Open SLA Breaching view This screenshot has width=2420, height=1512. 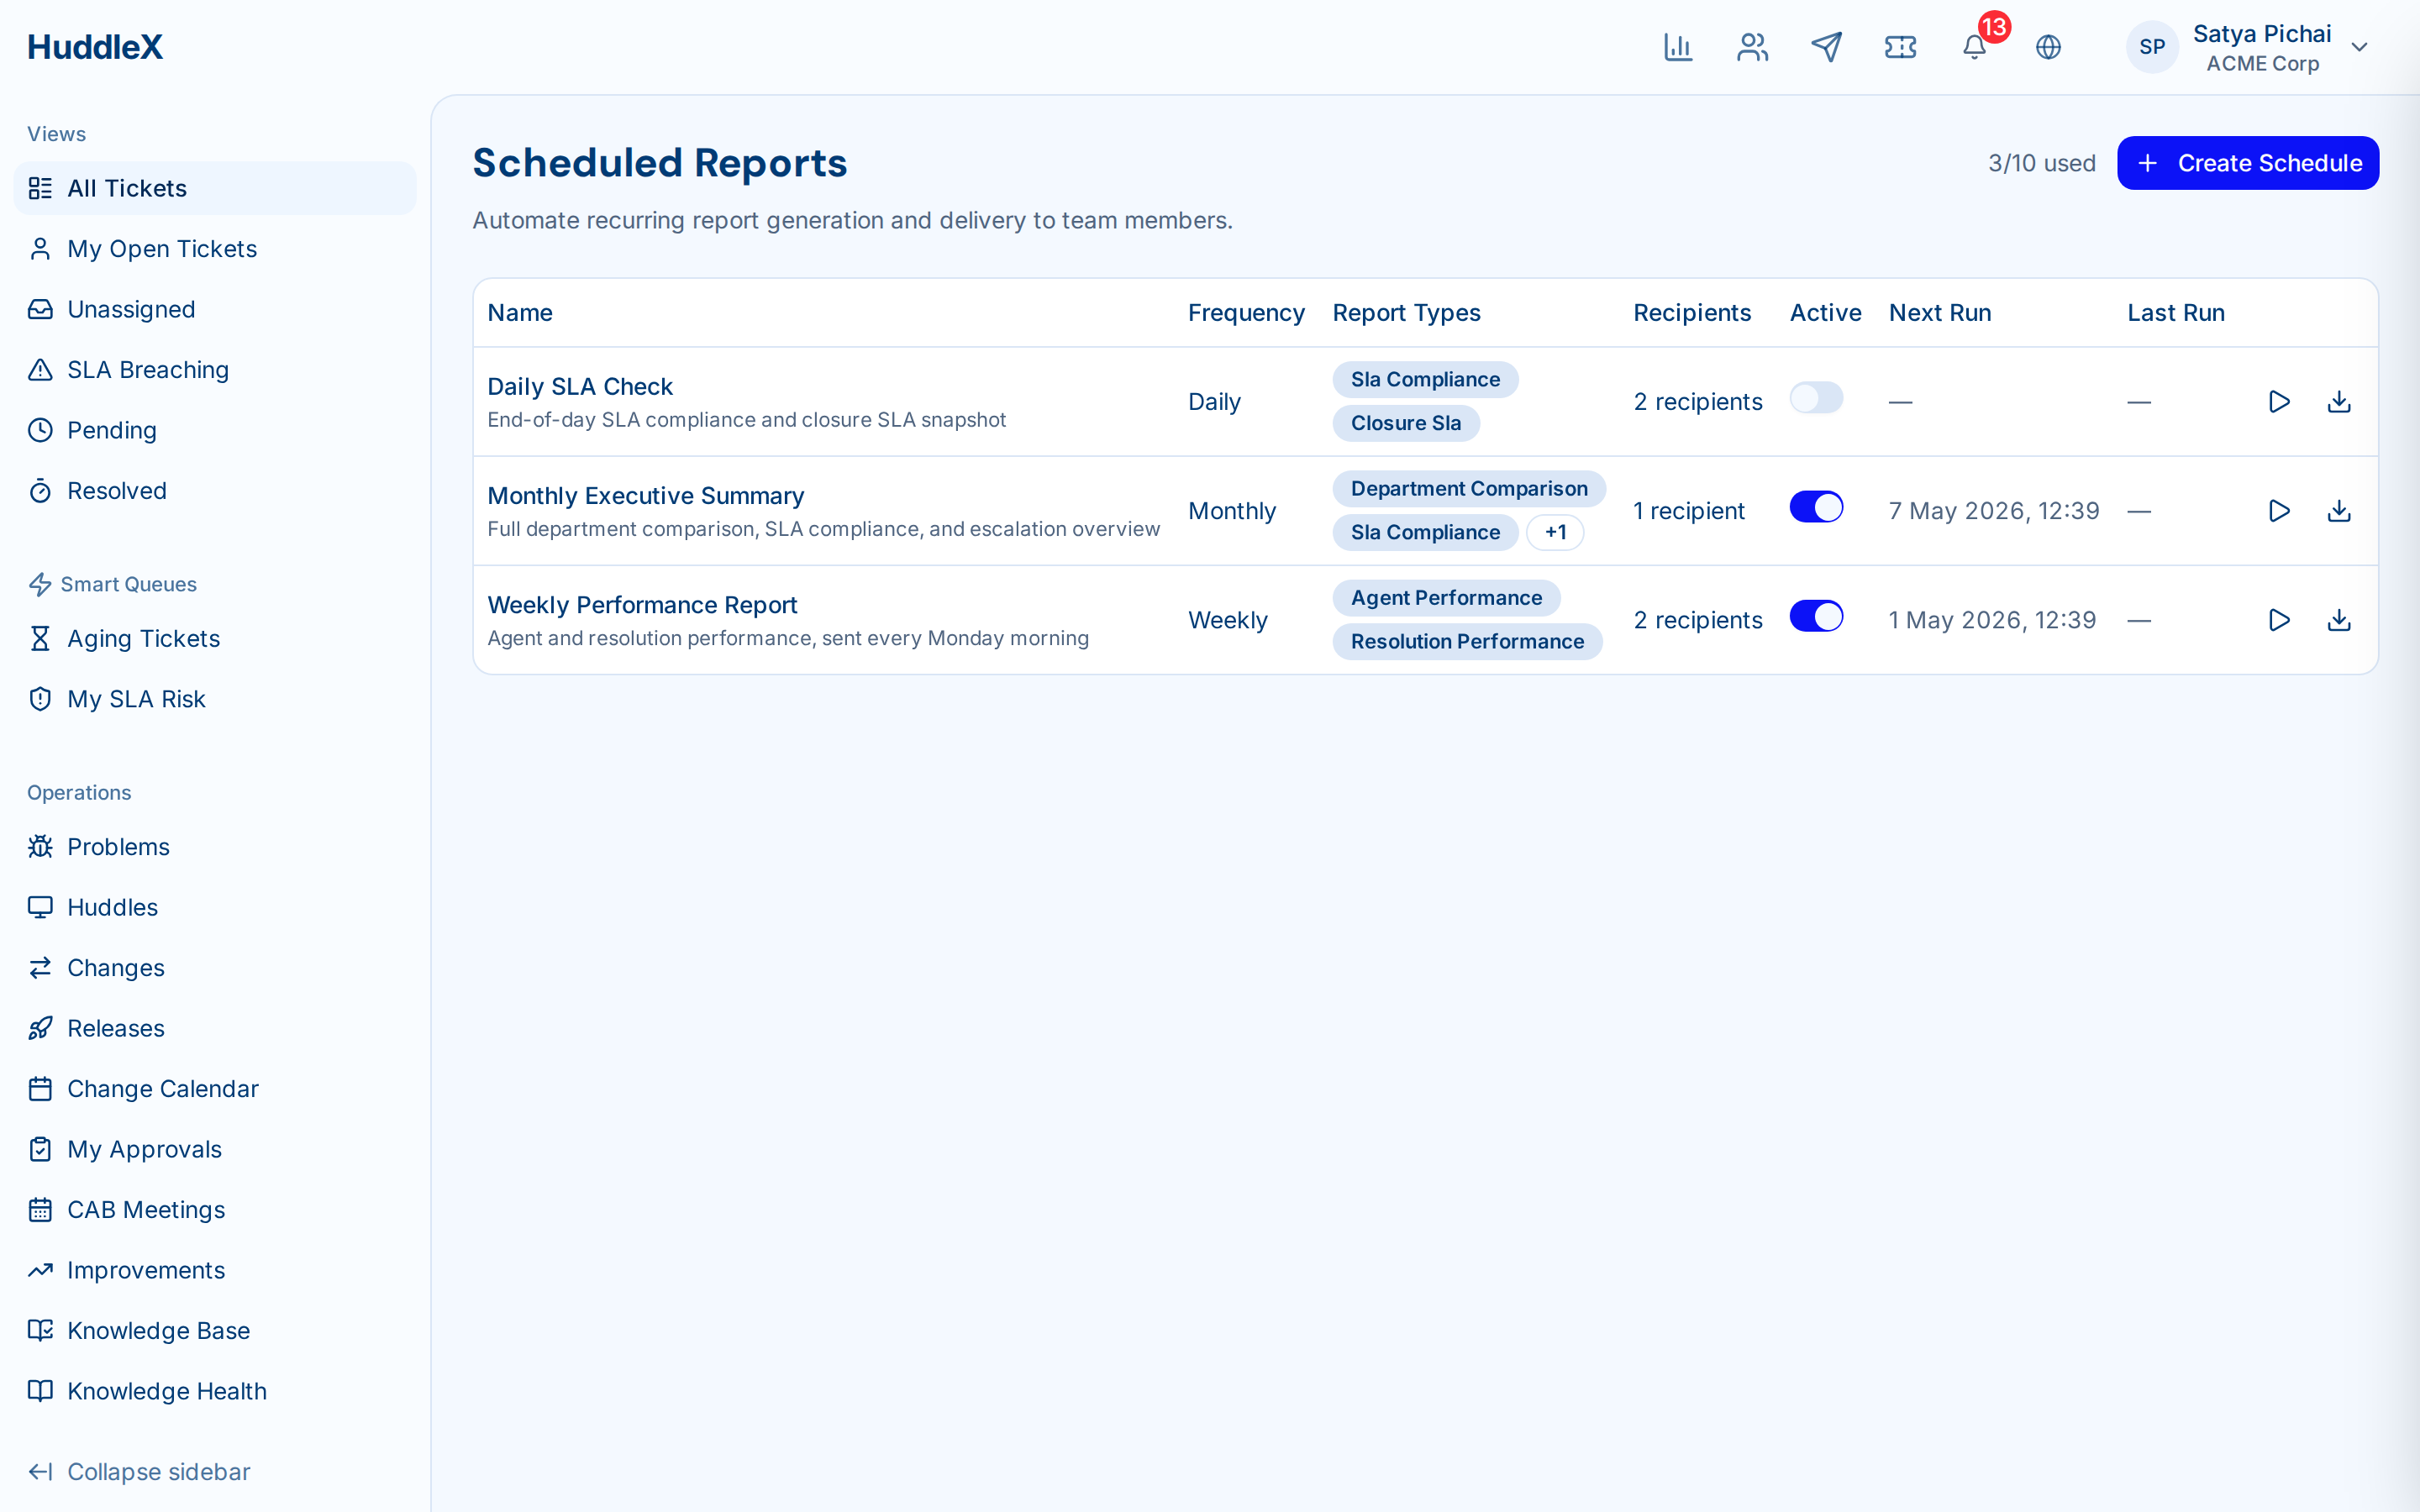[x=215, y=370]
